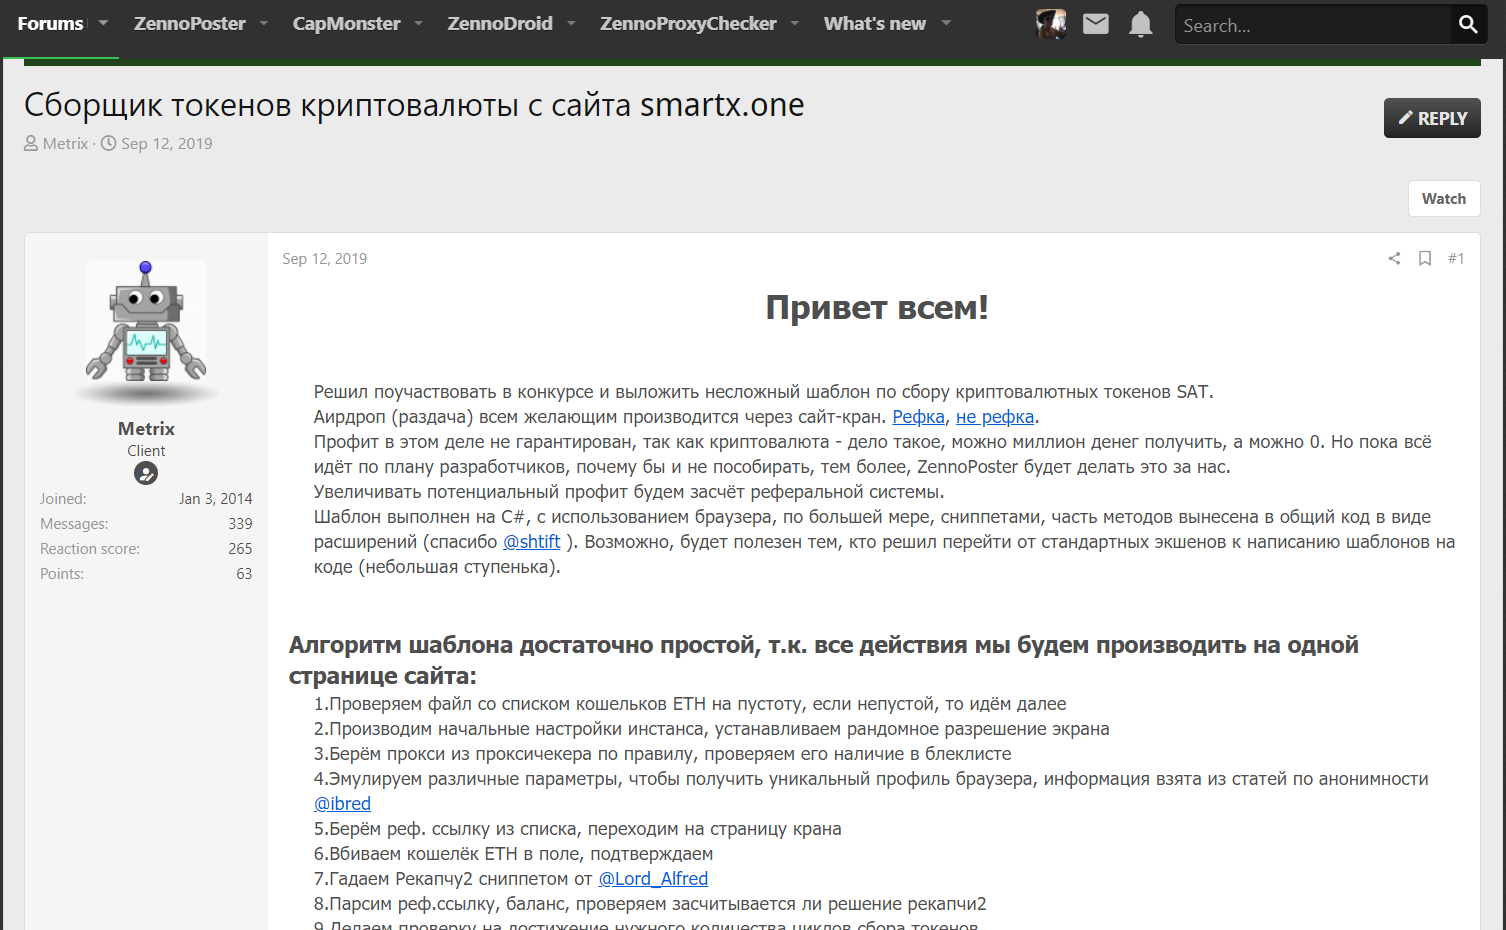This screenshot has height=930, width=1506.
Task: Expand the ZennoProxyChecker dropdown arrow
Action: 795,23
